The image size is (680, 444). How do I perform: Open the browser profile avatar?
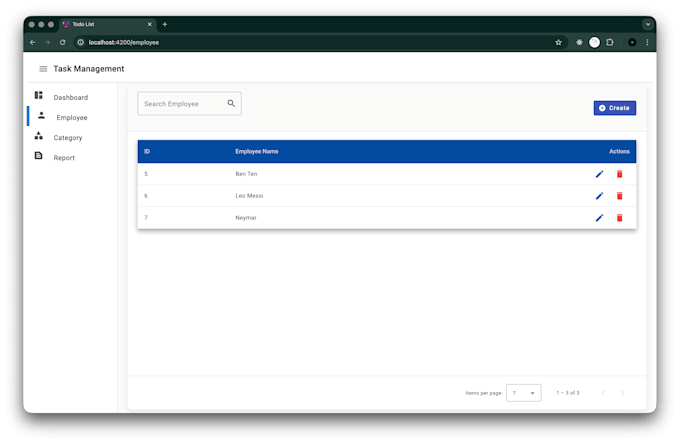[632, 42]
